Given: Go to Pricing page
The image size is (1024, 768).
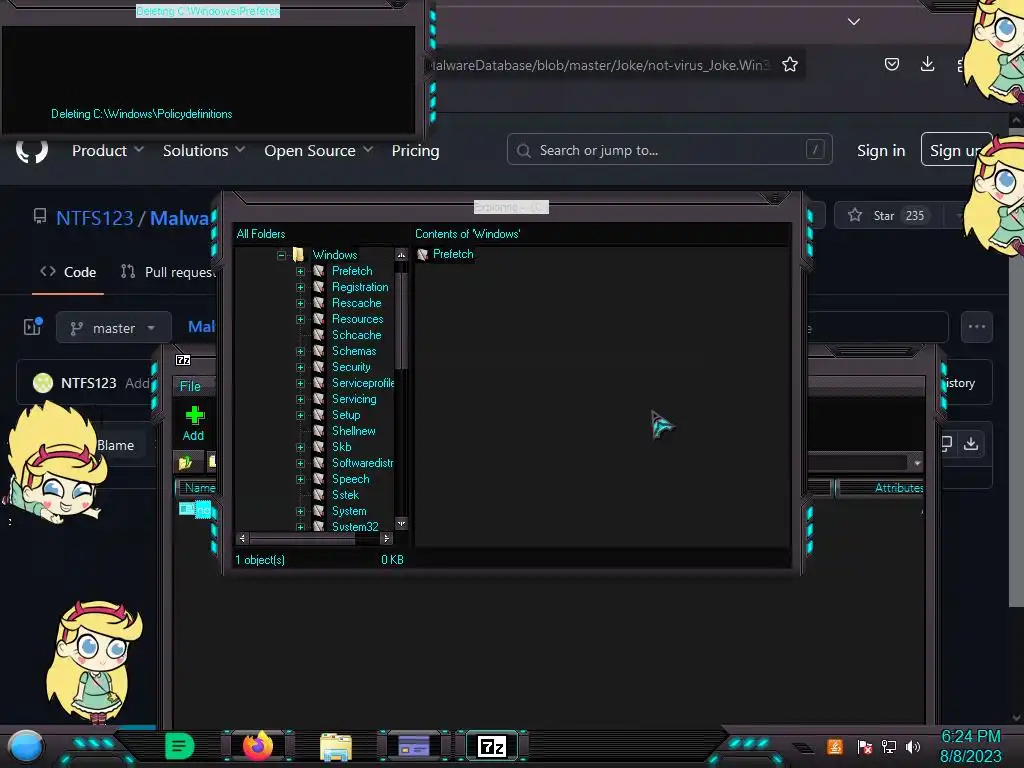Looking at the screenshot, I should (415, 151).
